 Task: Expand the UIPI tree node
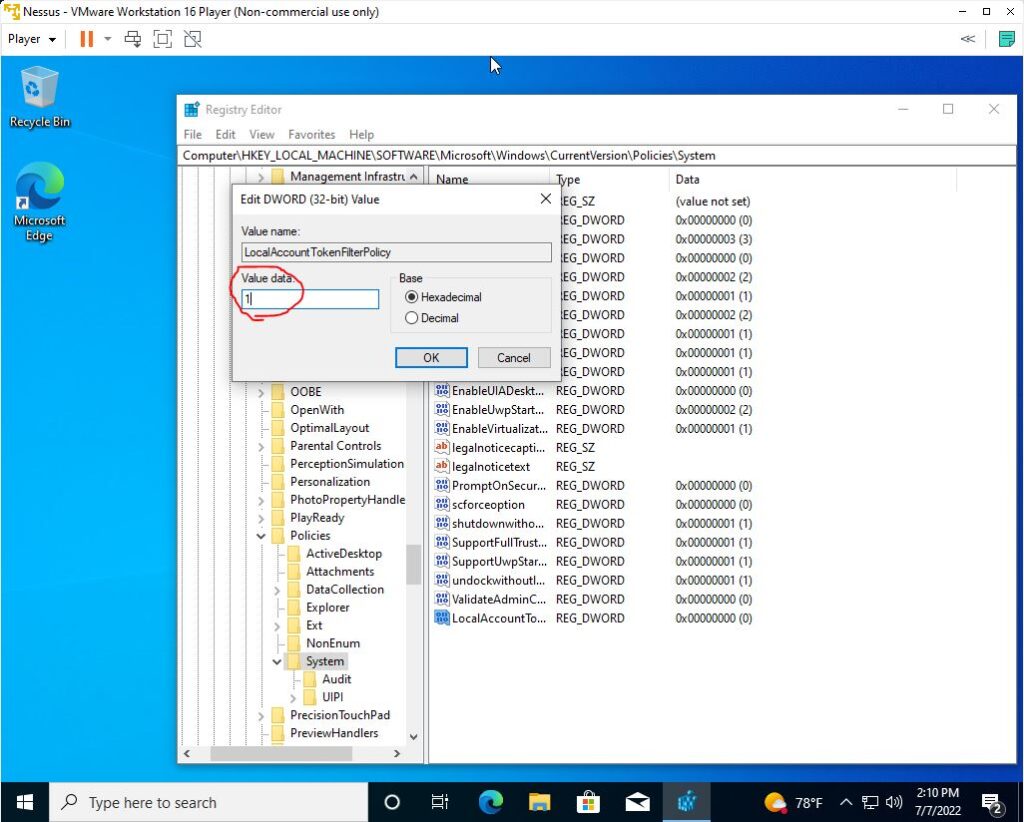point(293,698)
